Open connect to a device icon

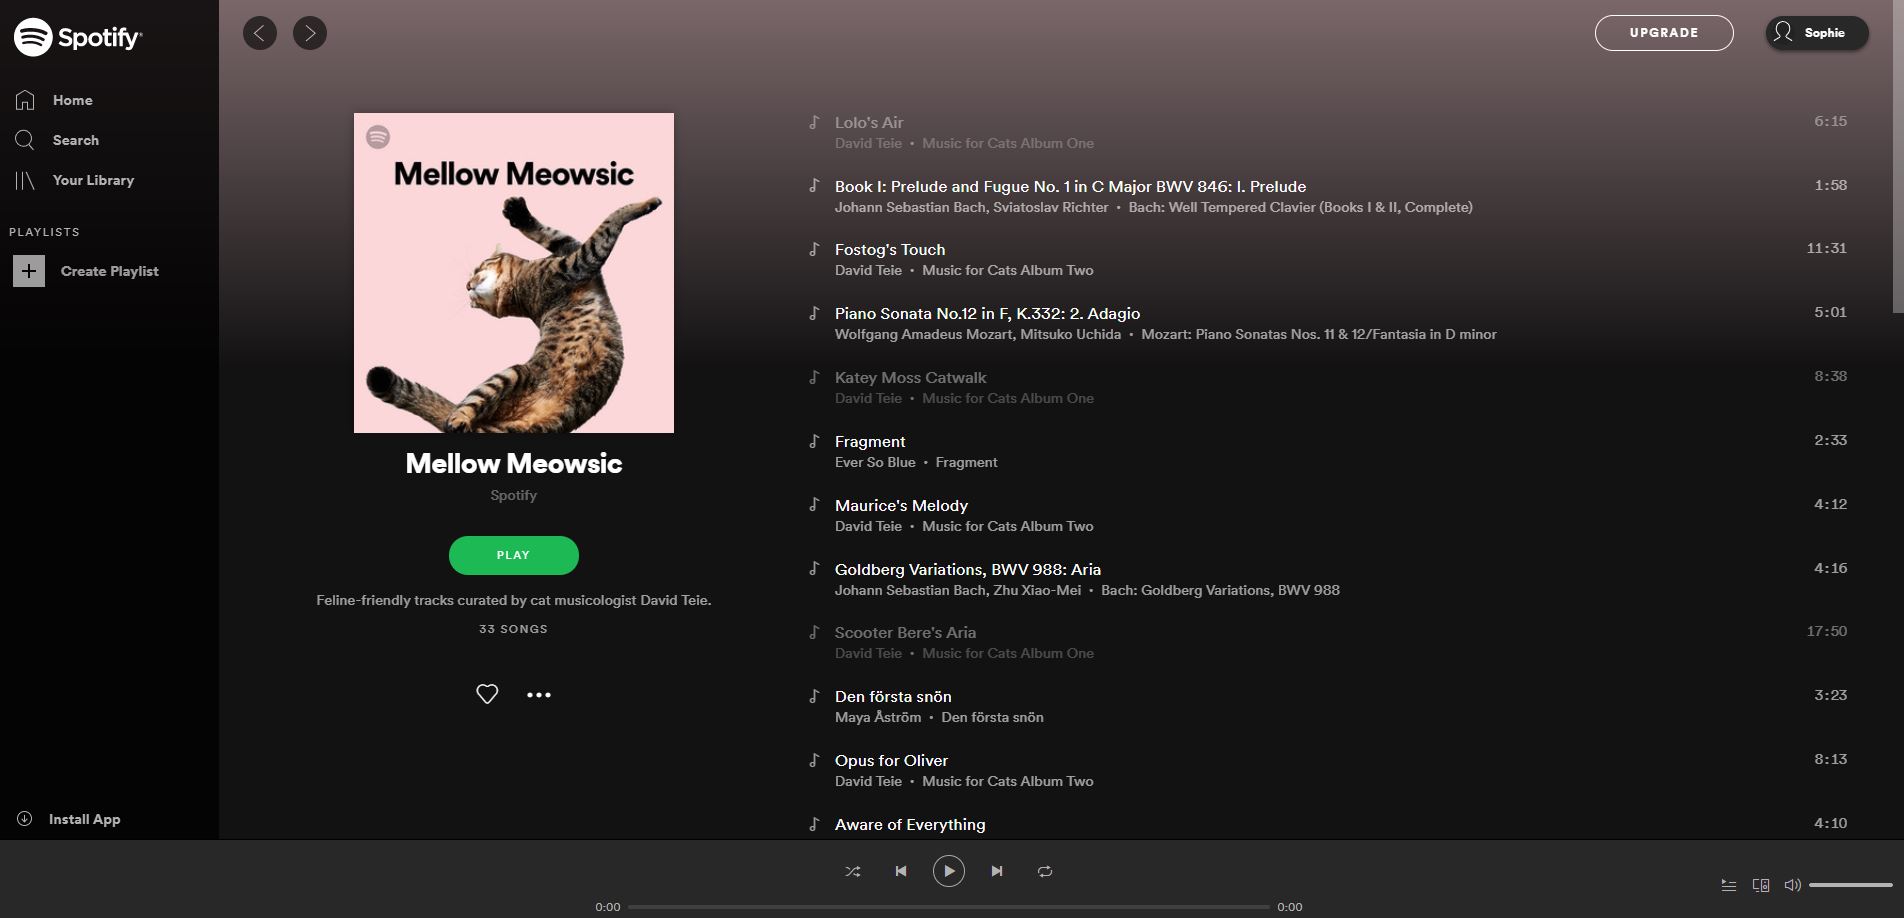1761,885
